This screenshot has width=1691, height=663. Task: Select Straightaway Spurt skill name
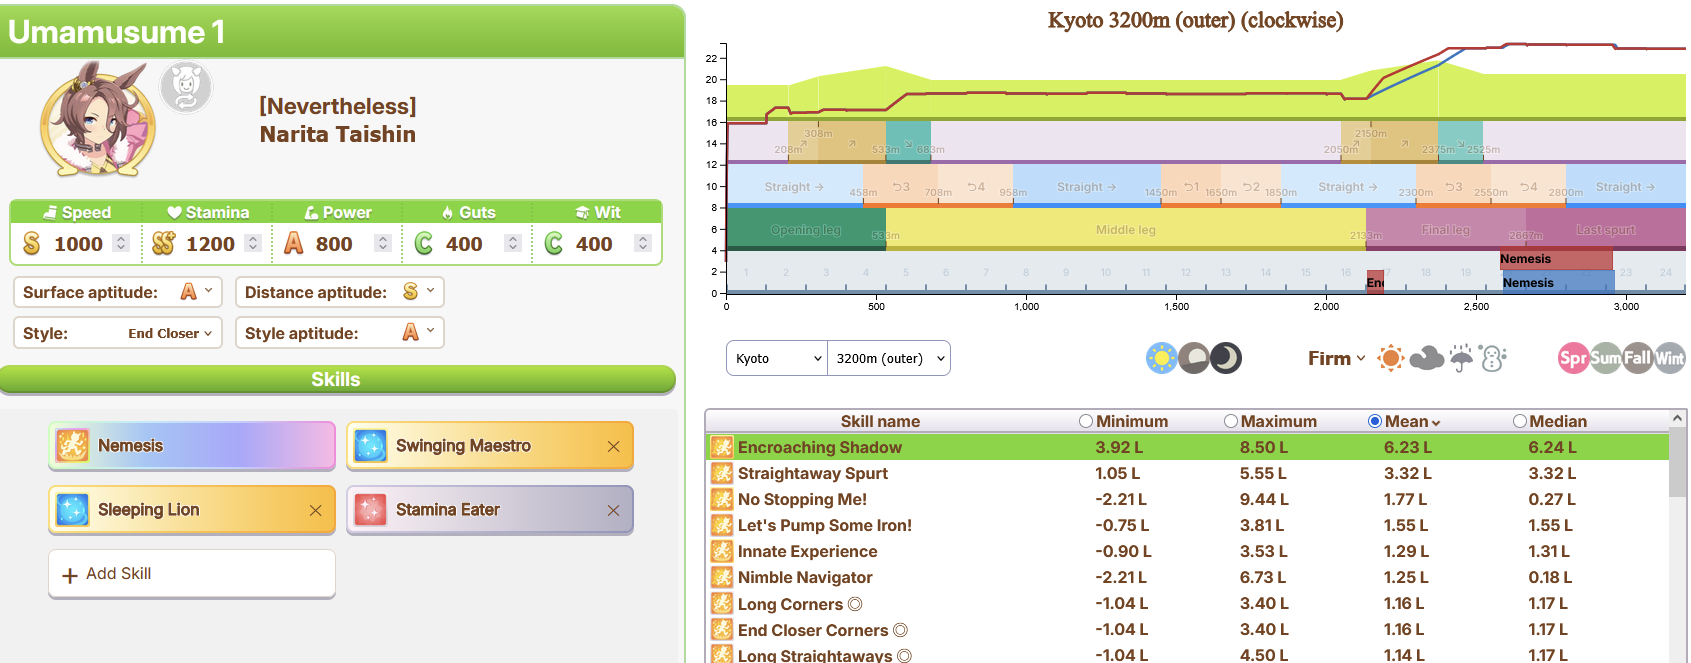813,473
